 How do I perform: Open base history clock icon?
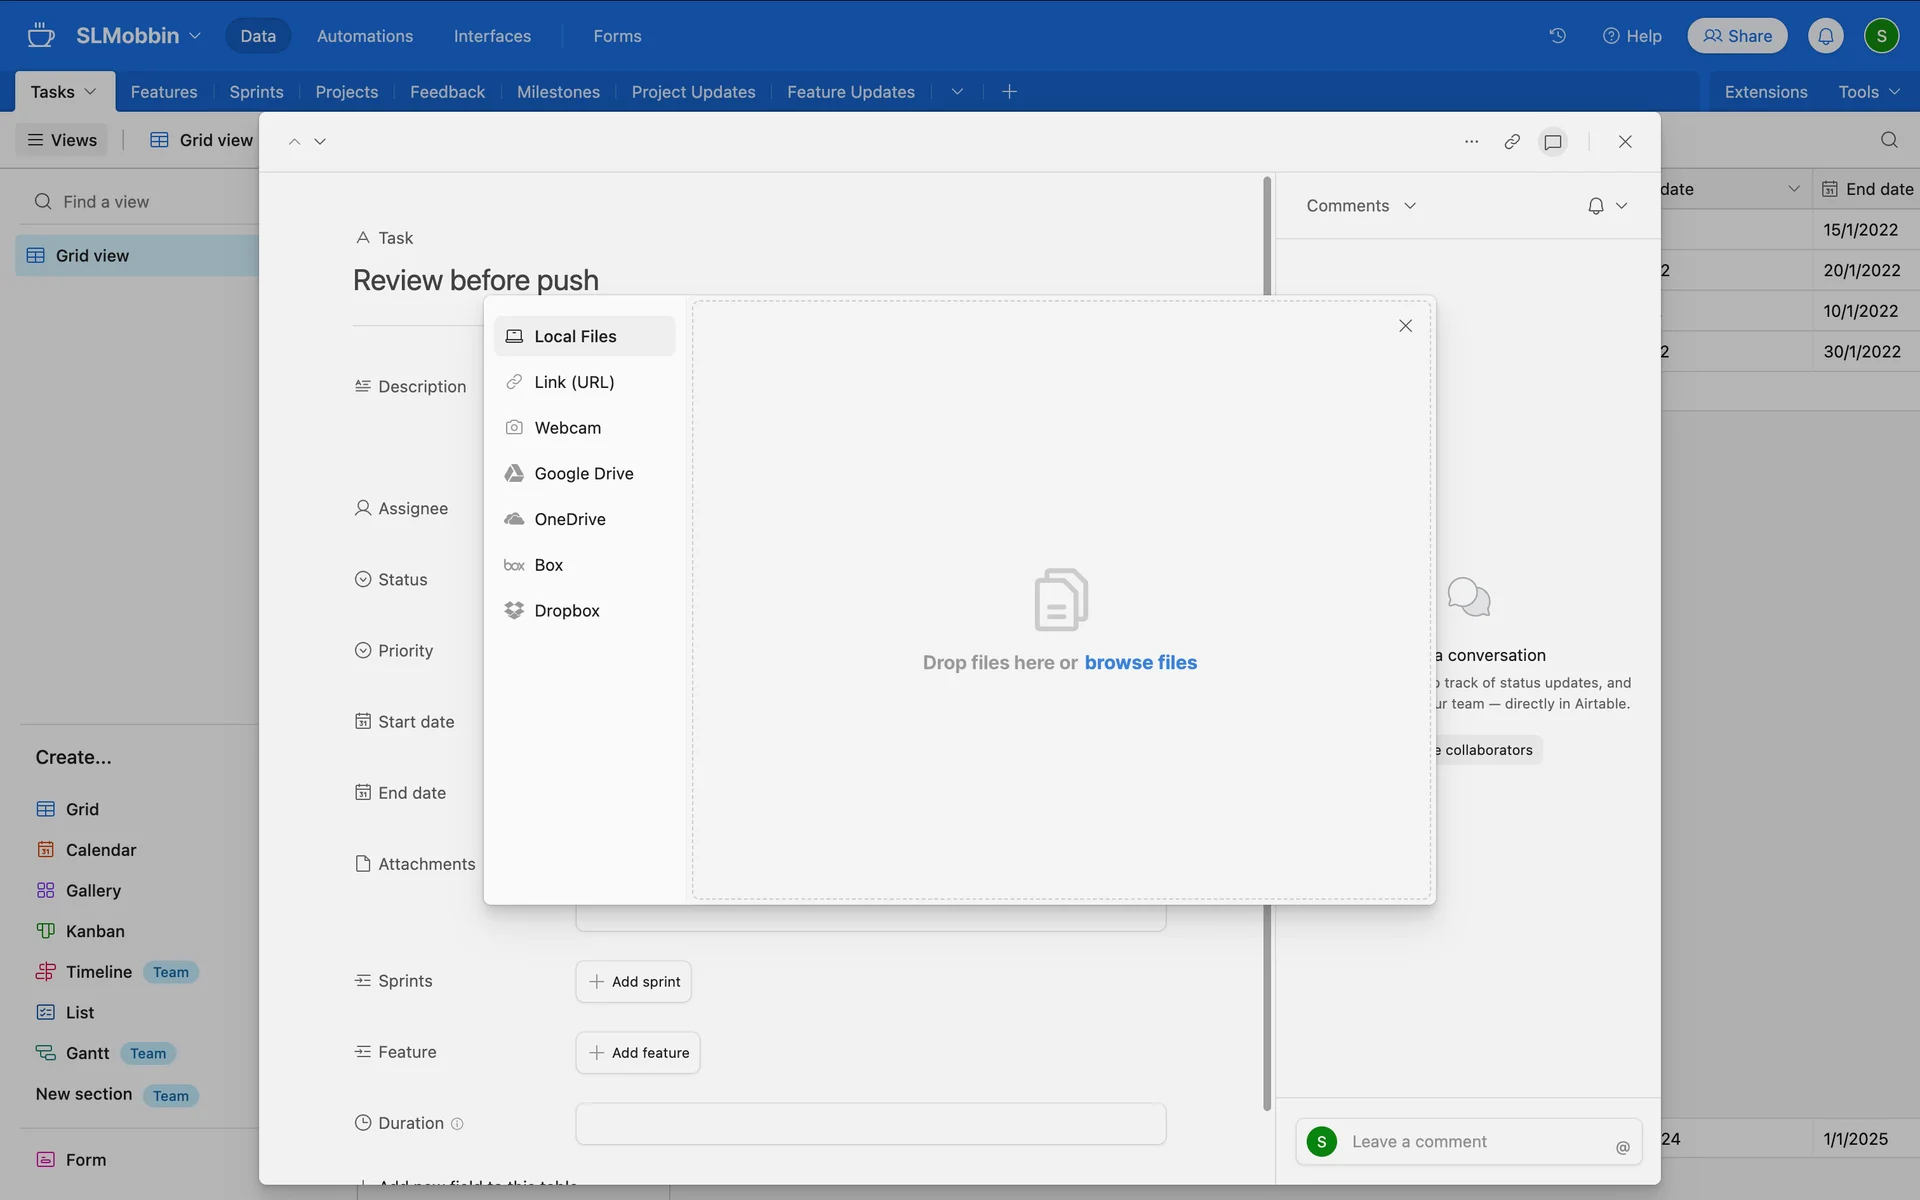[x=1557, y=36]
